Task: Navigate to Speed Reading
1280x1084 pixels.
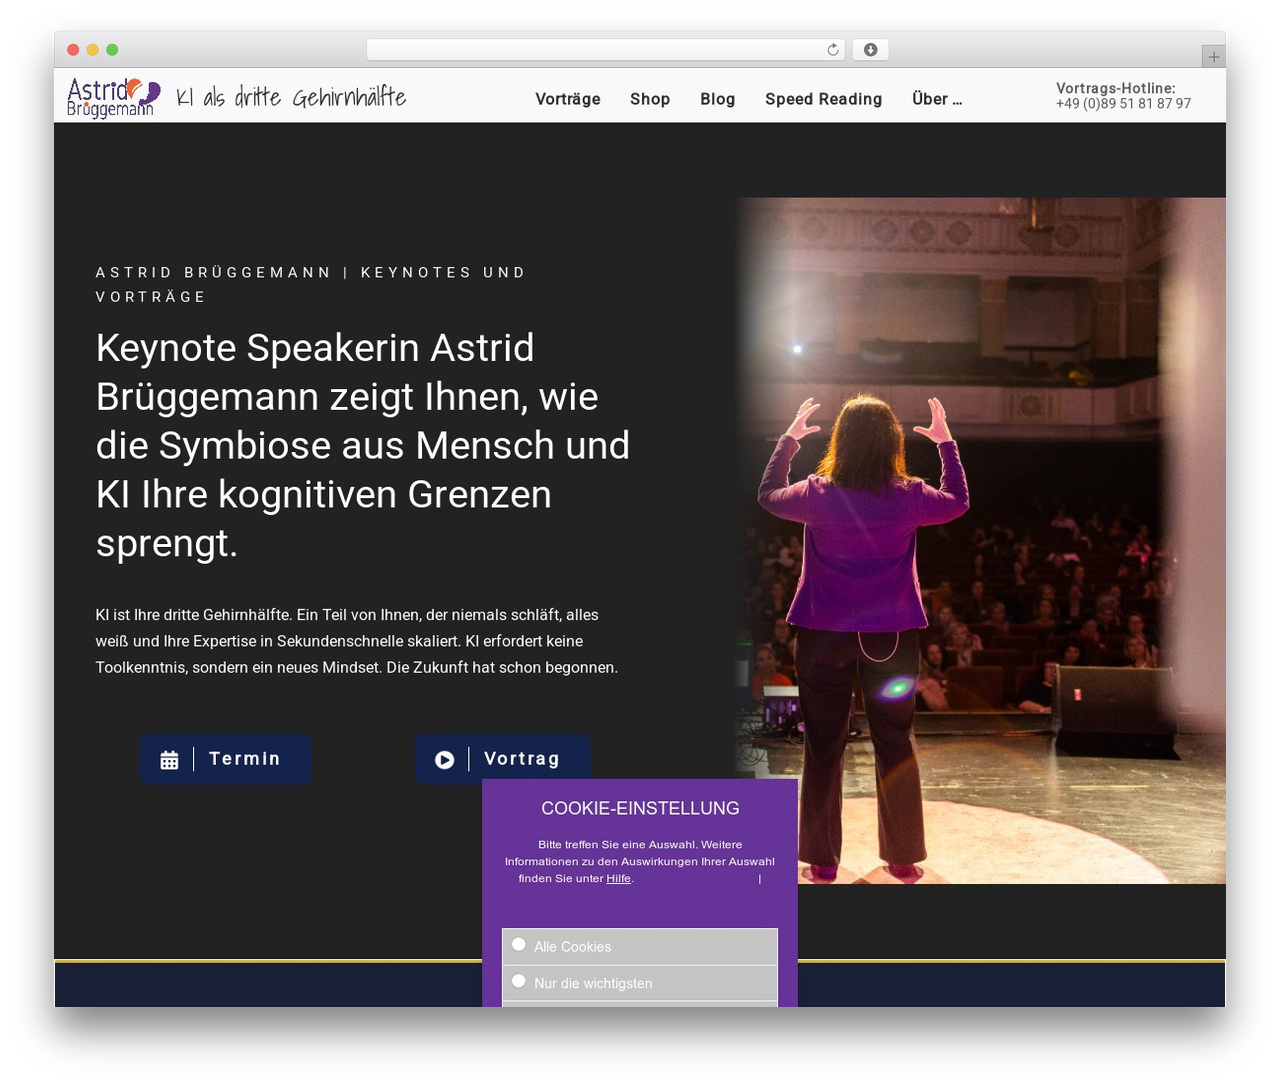Action: tap(824, 99)
